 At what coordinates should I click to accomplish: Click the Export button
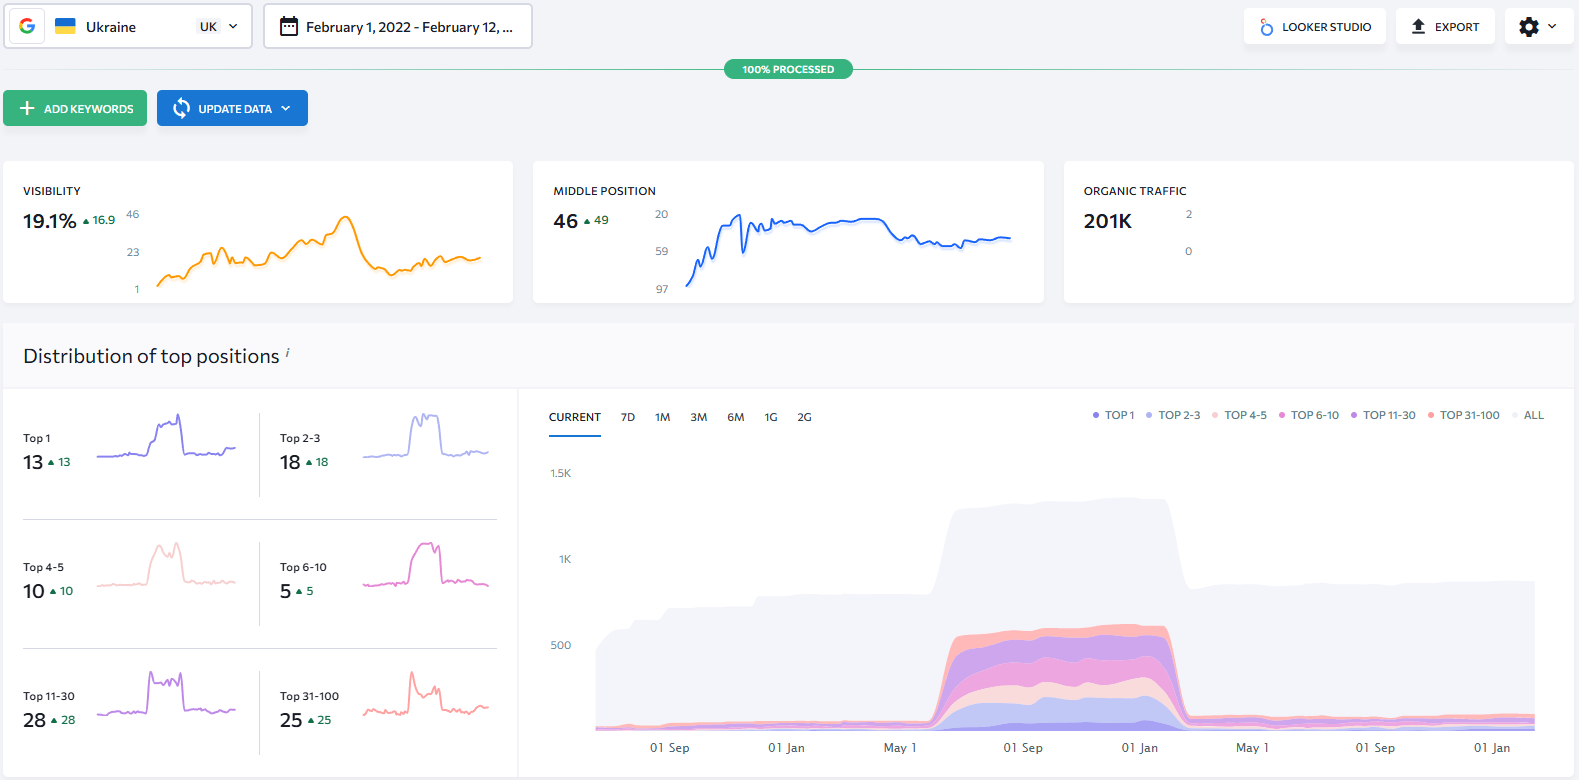[1445, 27]
